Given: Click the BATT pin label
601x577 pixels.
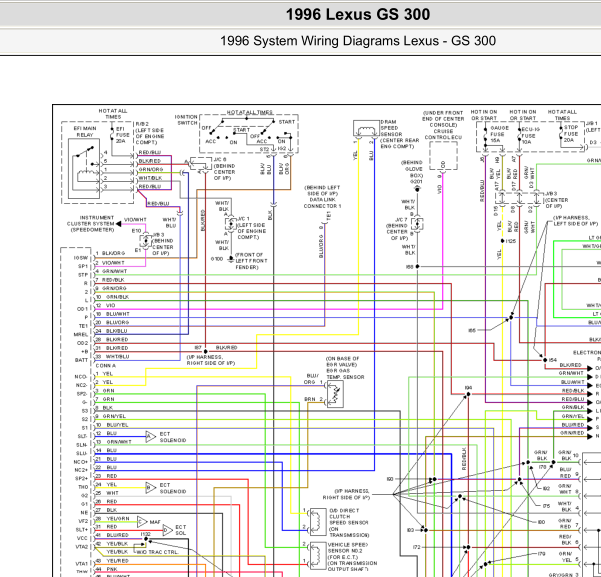Looking at the screenshot, I should [x=81, y=360].
